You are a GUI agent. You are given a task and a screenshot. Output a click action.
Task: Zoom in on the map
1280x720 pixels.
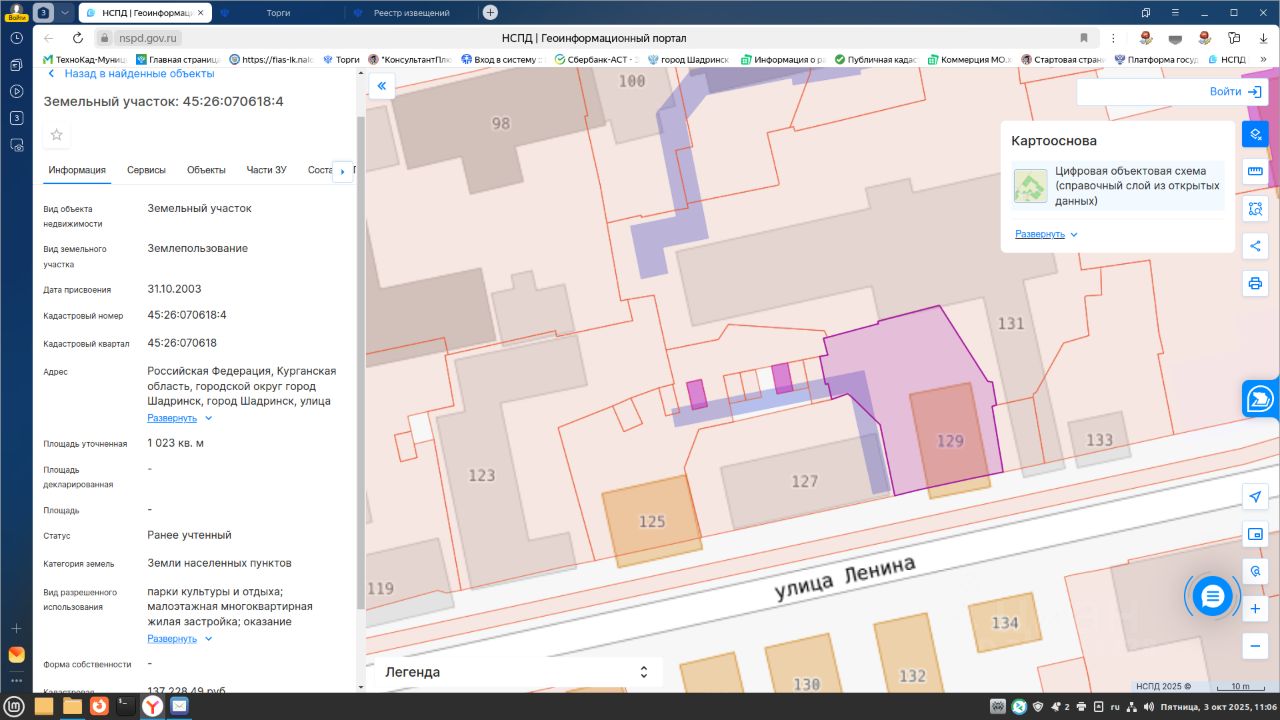tap(1255, 608)
